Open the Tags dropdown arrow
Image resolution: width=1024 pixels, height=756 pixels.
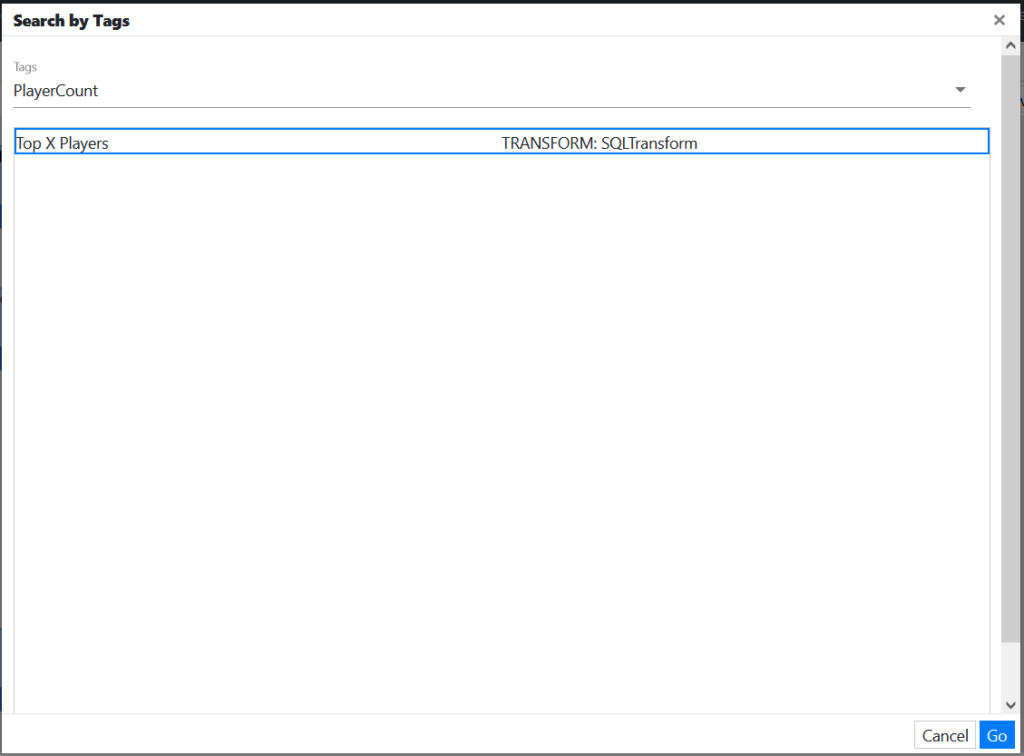960,90
